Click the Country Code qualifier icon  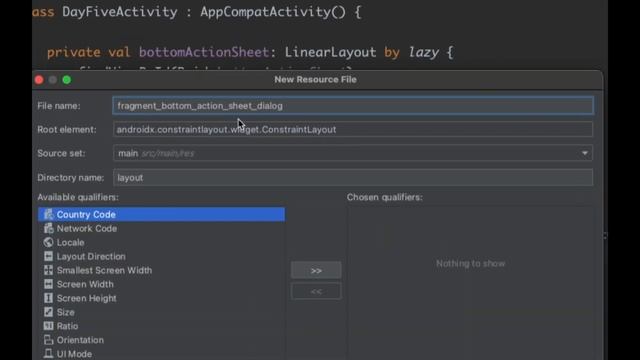[x=49, y=214]
